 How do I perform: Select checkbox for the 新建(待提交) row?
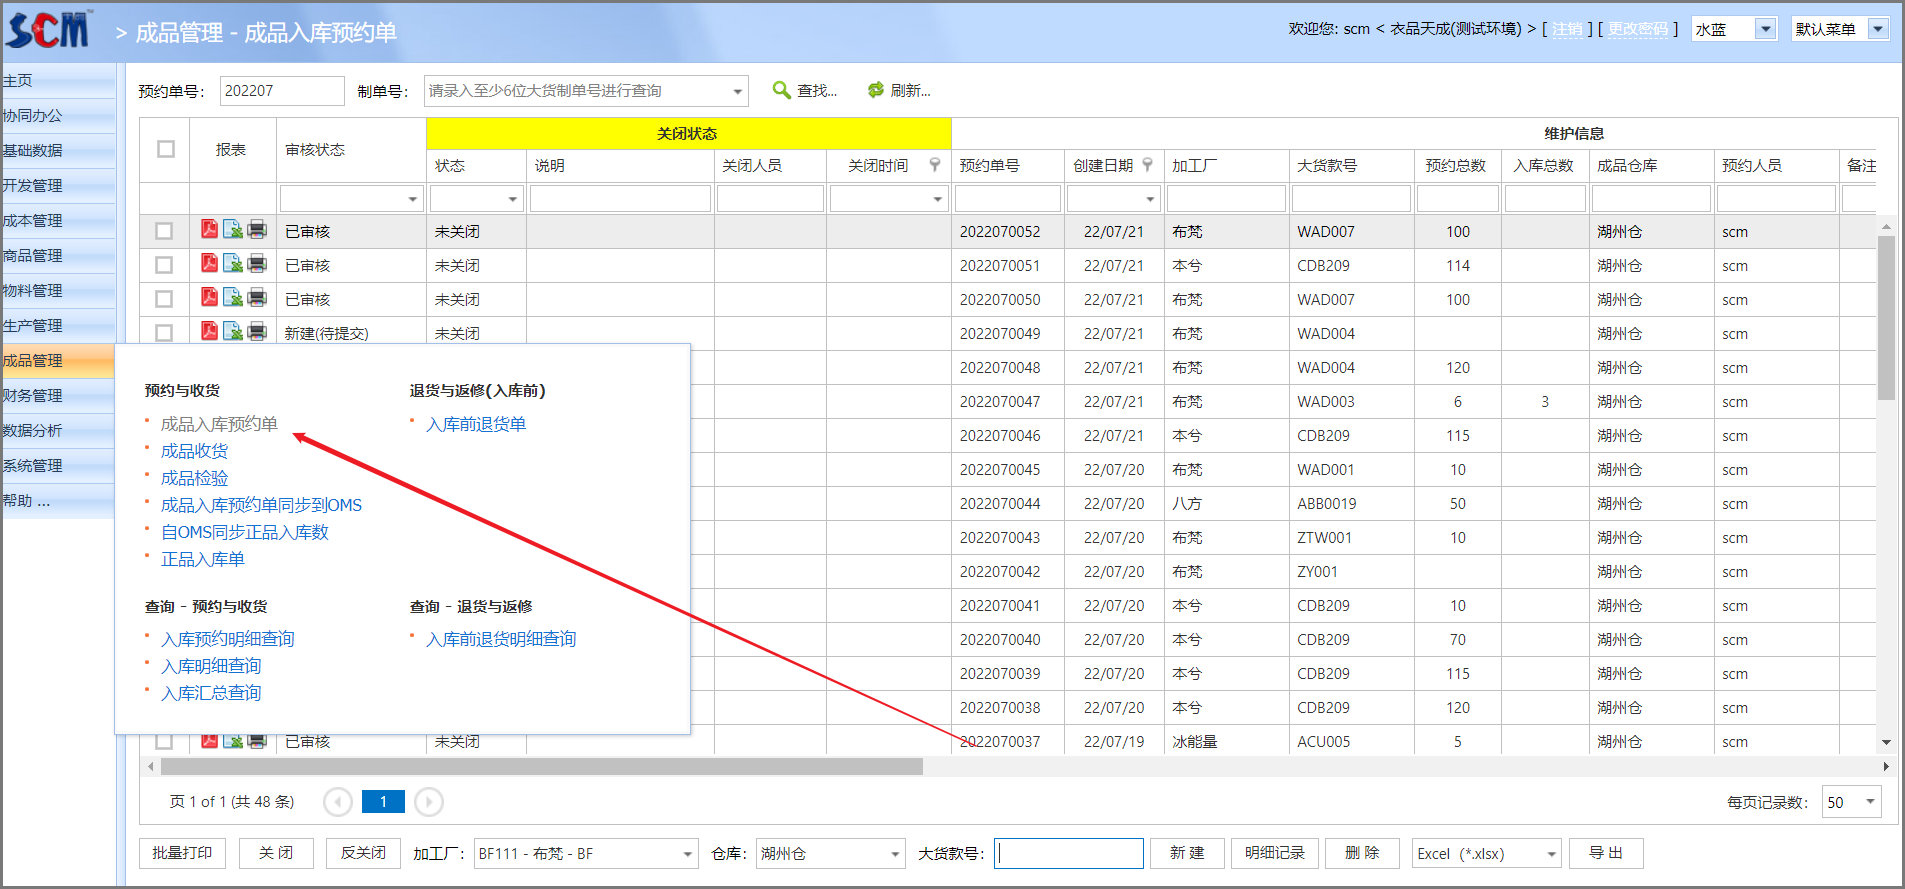coord(164,333)
